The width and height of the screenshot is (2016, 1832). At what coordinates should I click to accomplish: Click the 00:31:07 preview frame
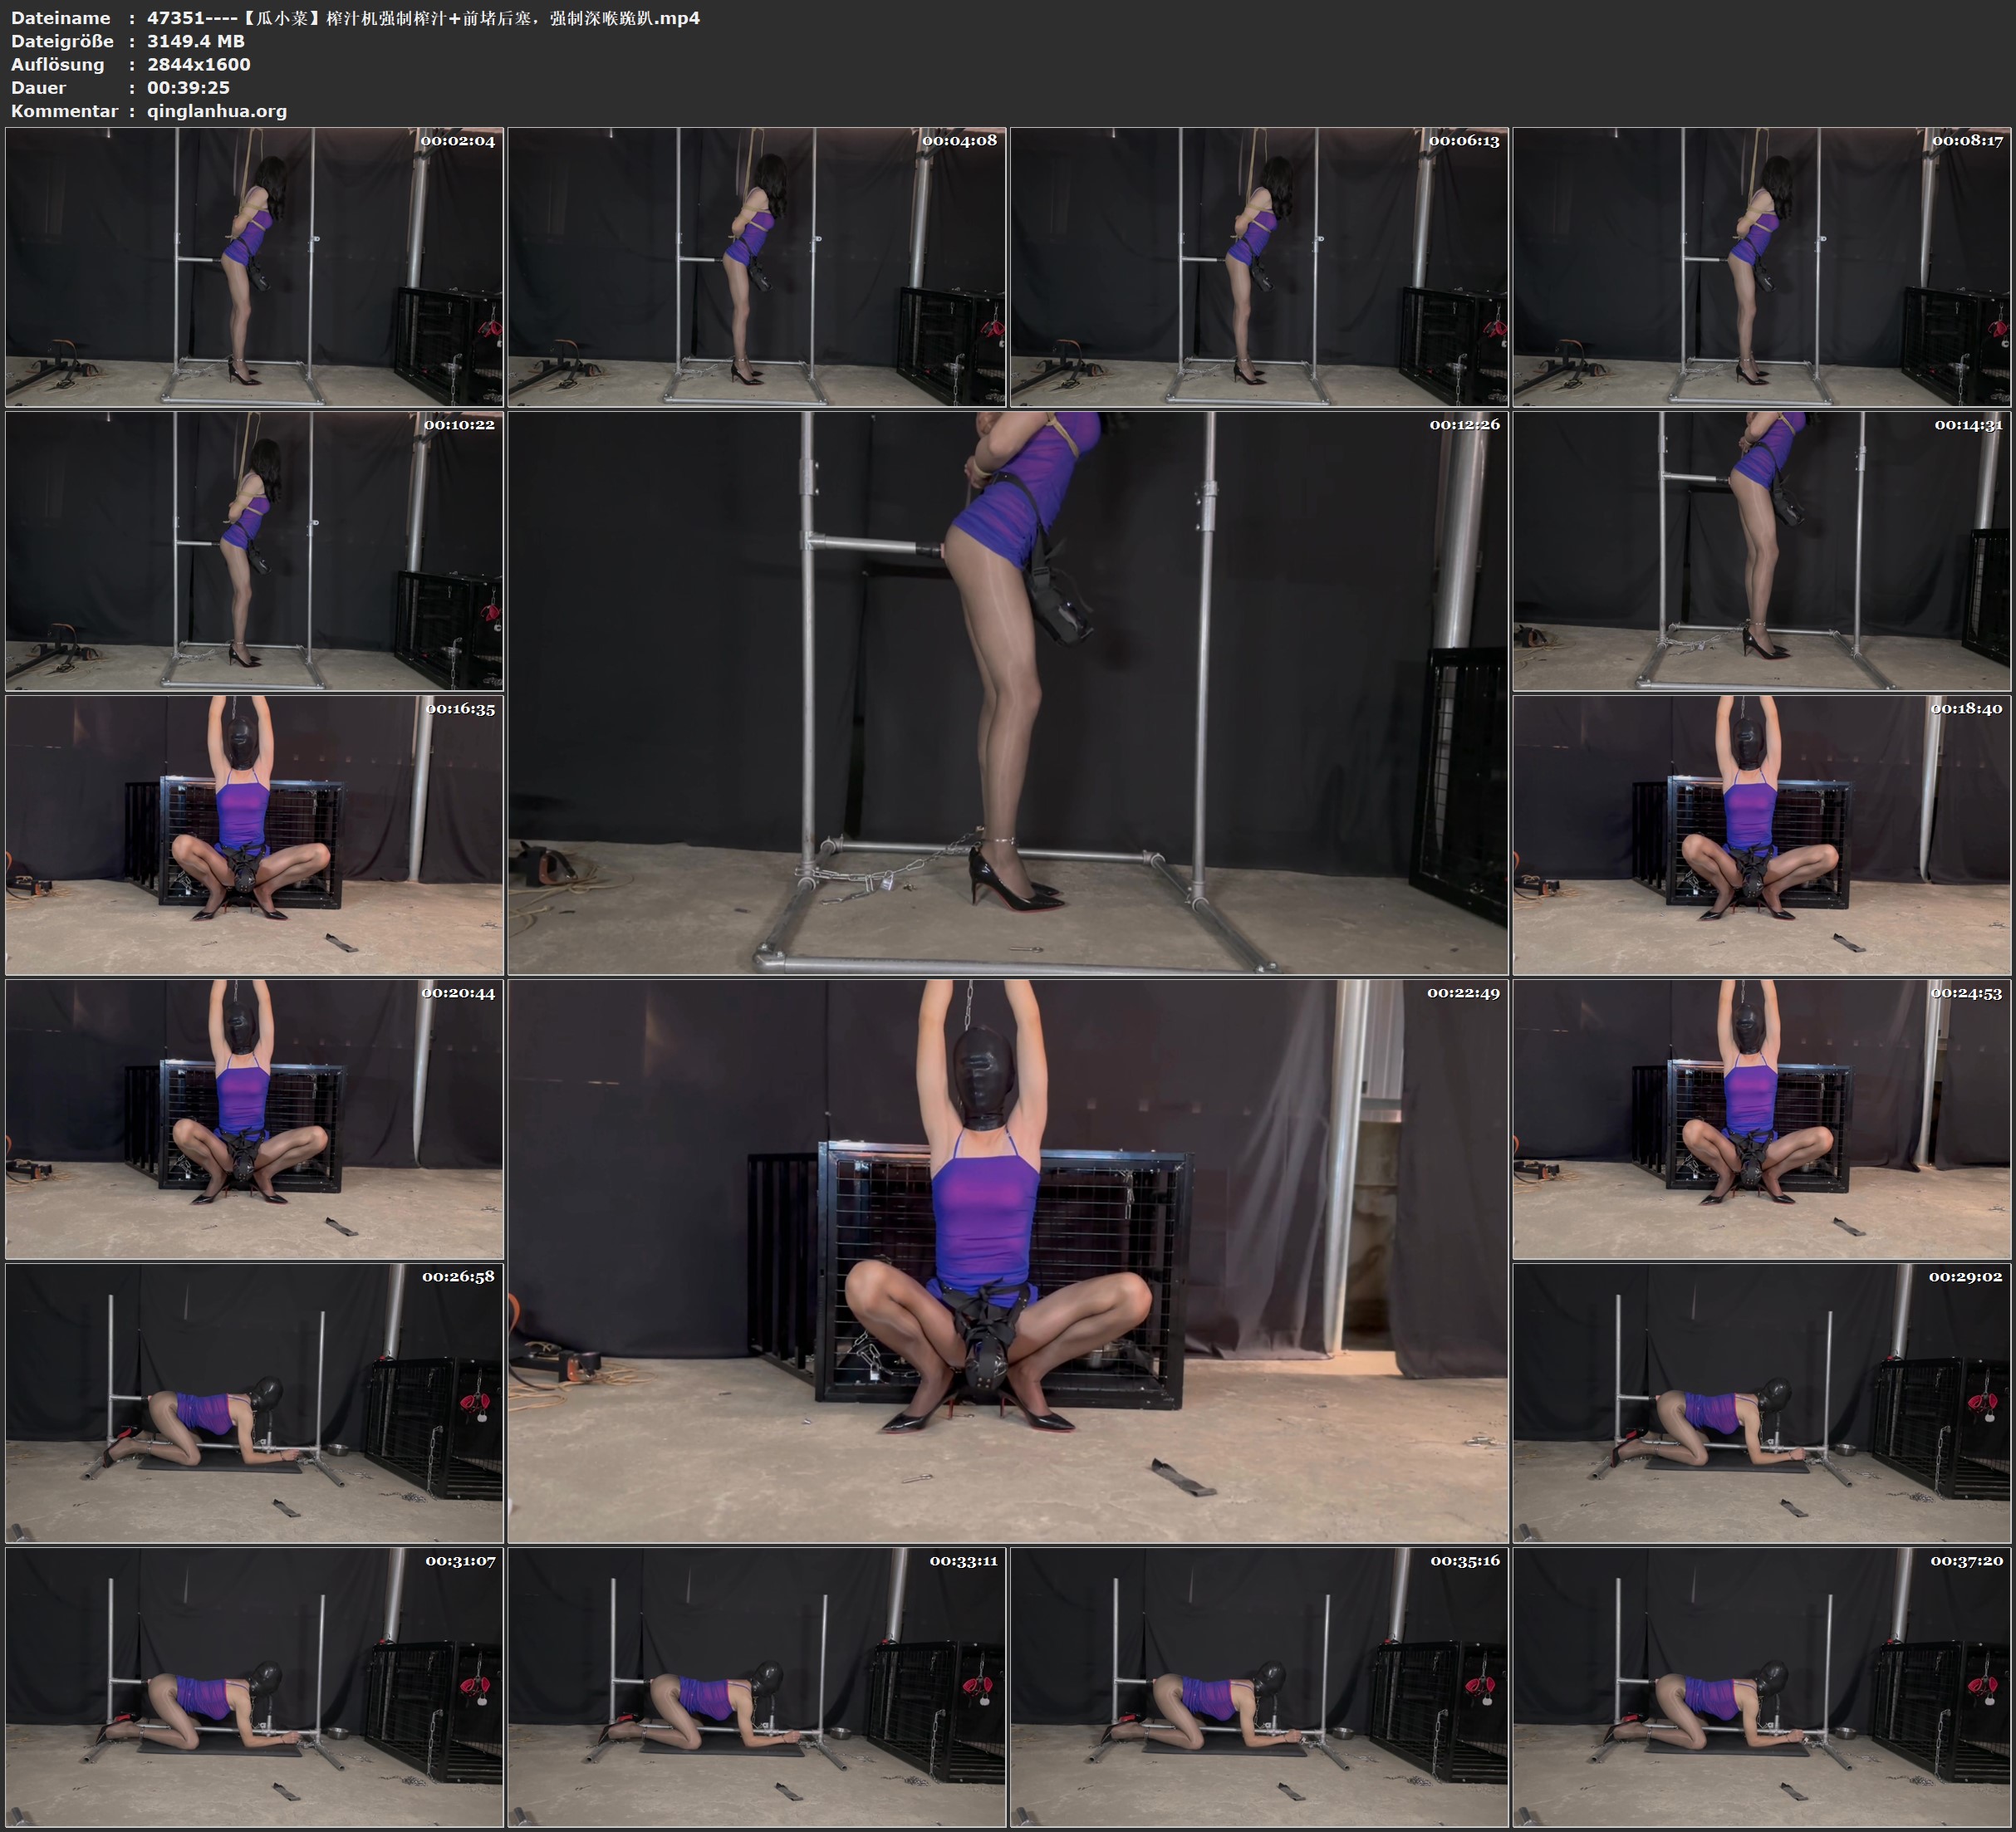[x=254, y=1687]
